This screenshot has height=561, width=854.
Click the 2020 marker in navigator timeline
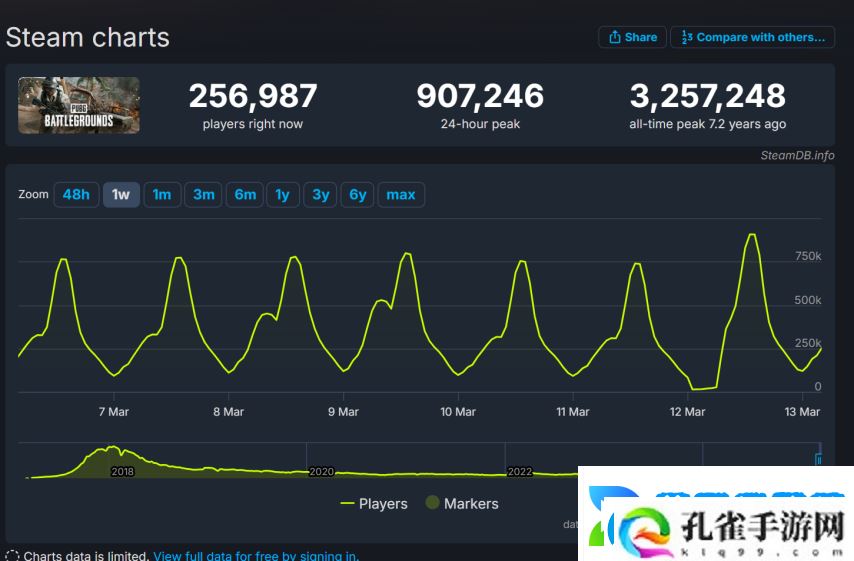tap(321, 472)
